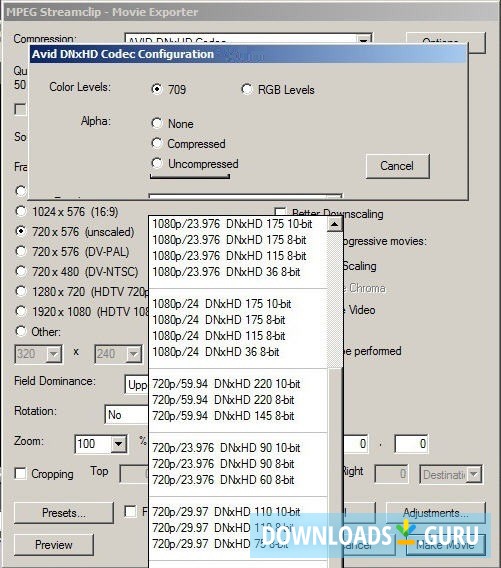The image size is (501, 568).
Task: Click Cancel in Avid DNxHD Codec Configuration
Action: pos(397,166)
